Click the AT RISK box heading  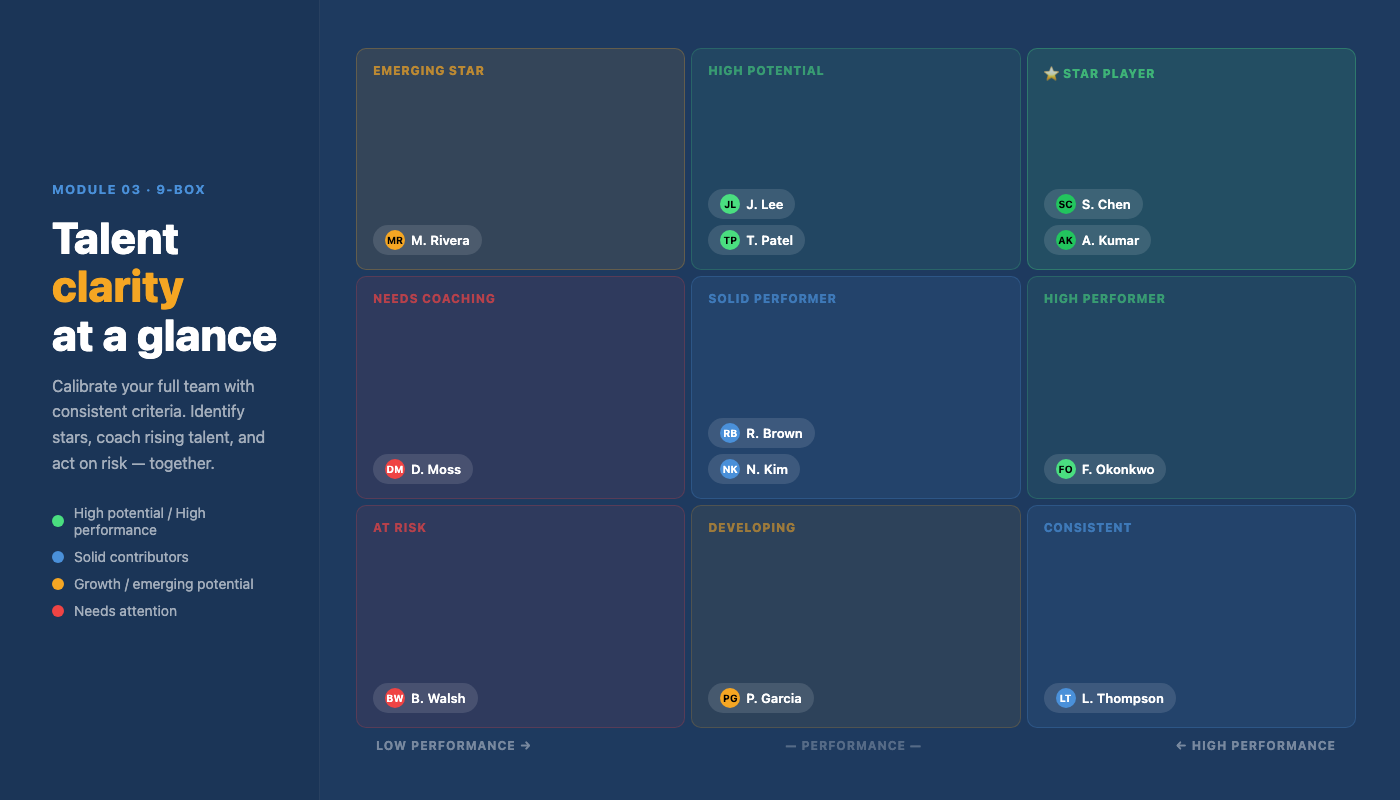(400, 528)
